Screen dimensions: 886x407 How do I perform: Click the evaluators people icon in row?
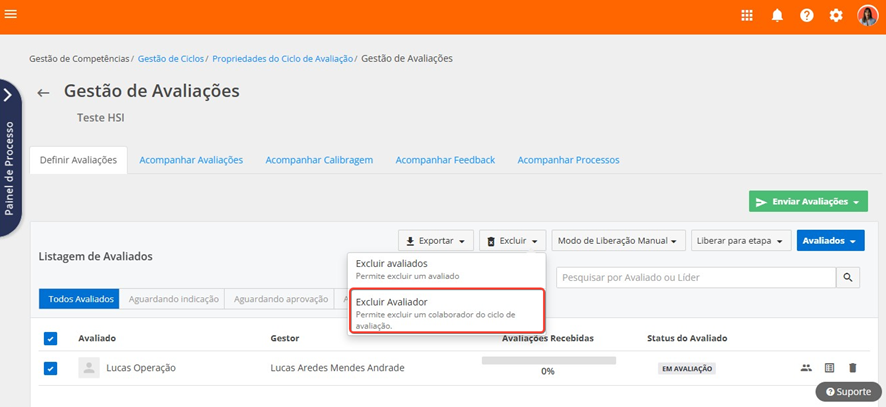tap(806, 368)
